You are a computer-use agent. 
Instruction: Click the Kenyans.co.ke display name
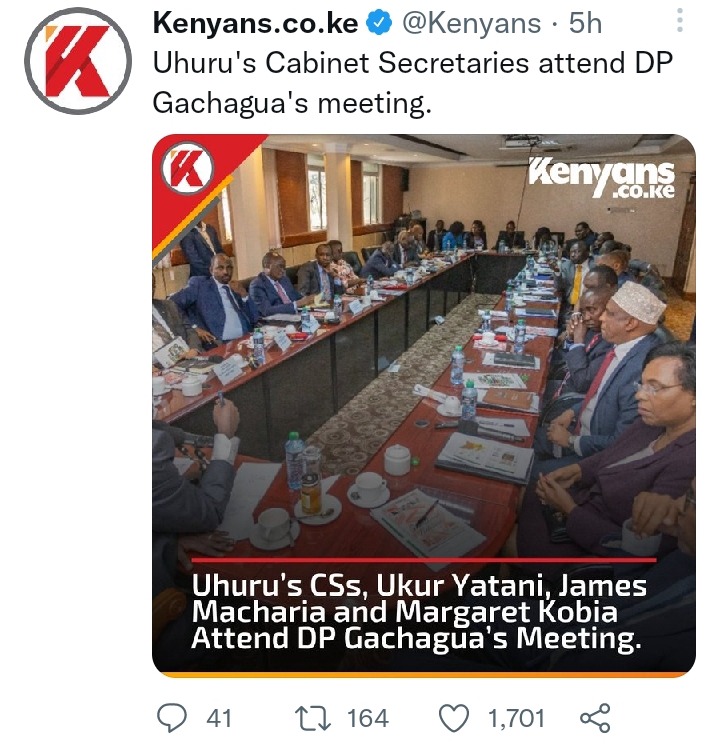[255, 23]
